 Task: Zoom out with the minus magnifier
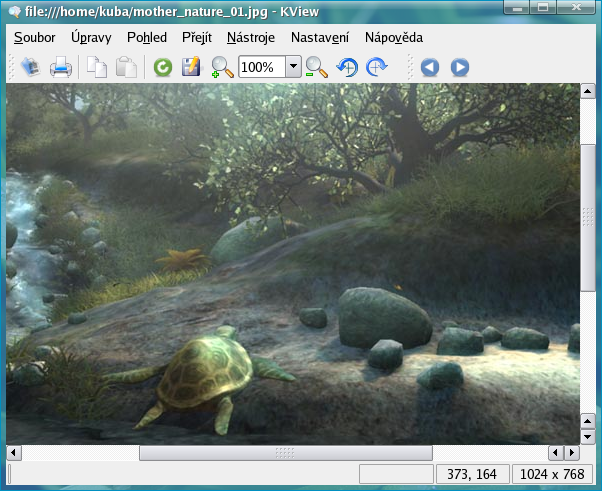coord(316,67)
